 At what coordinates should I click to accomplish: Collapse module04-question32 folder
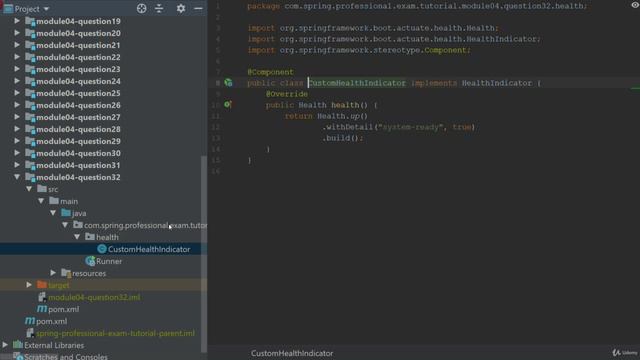pos(17,177)
